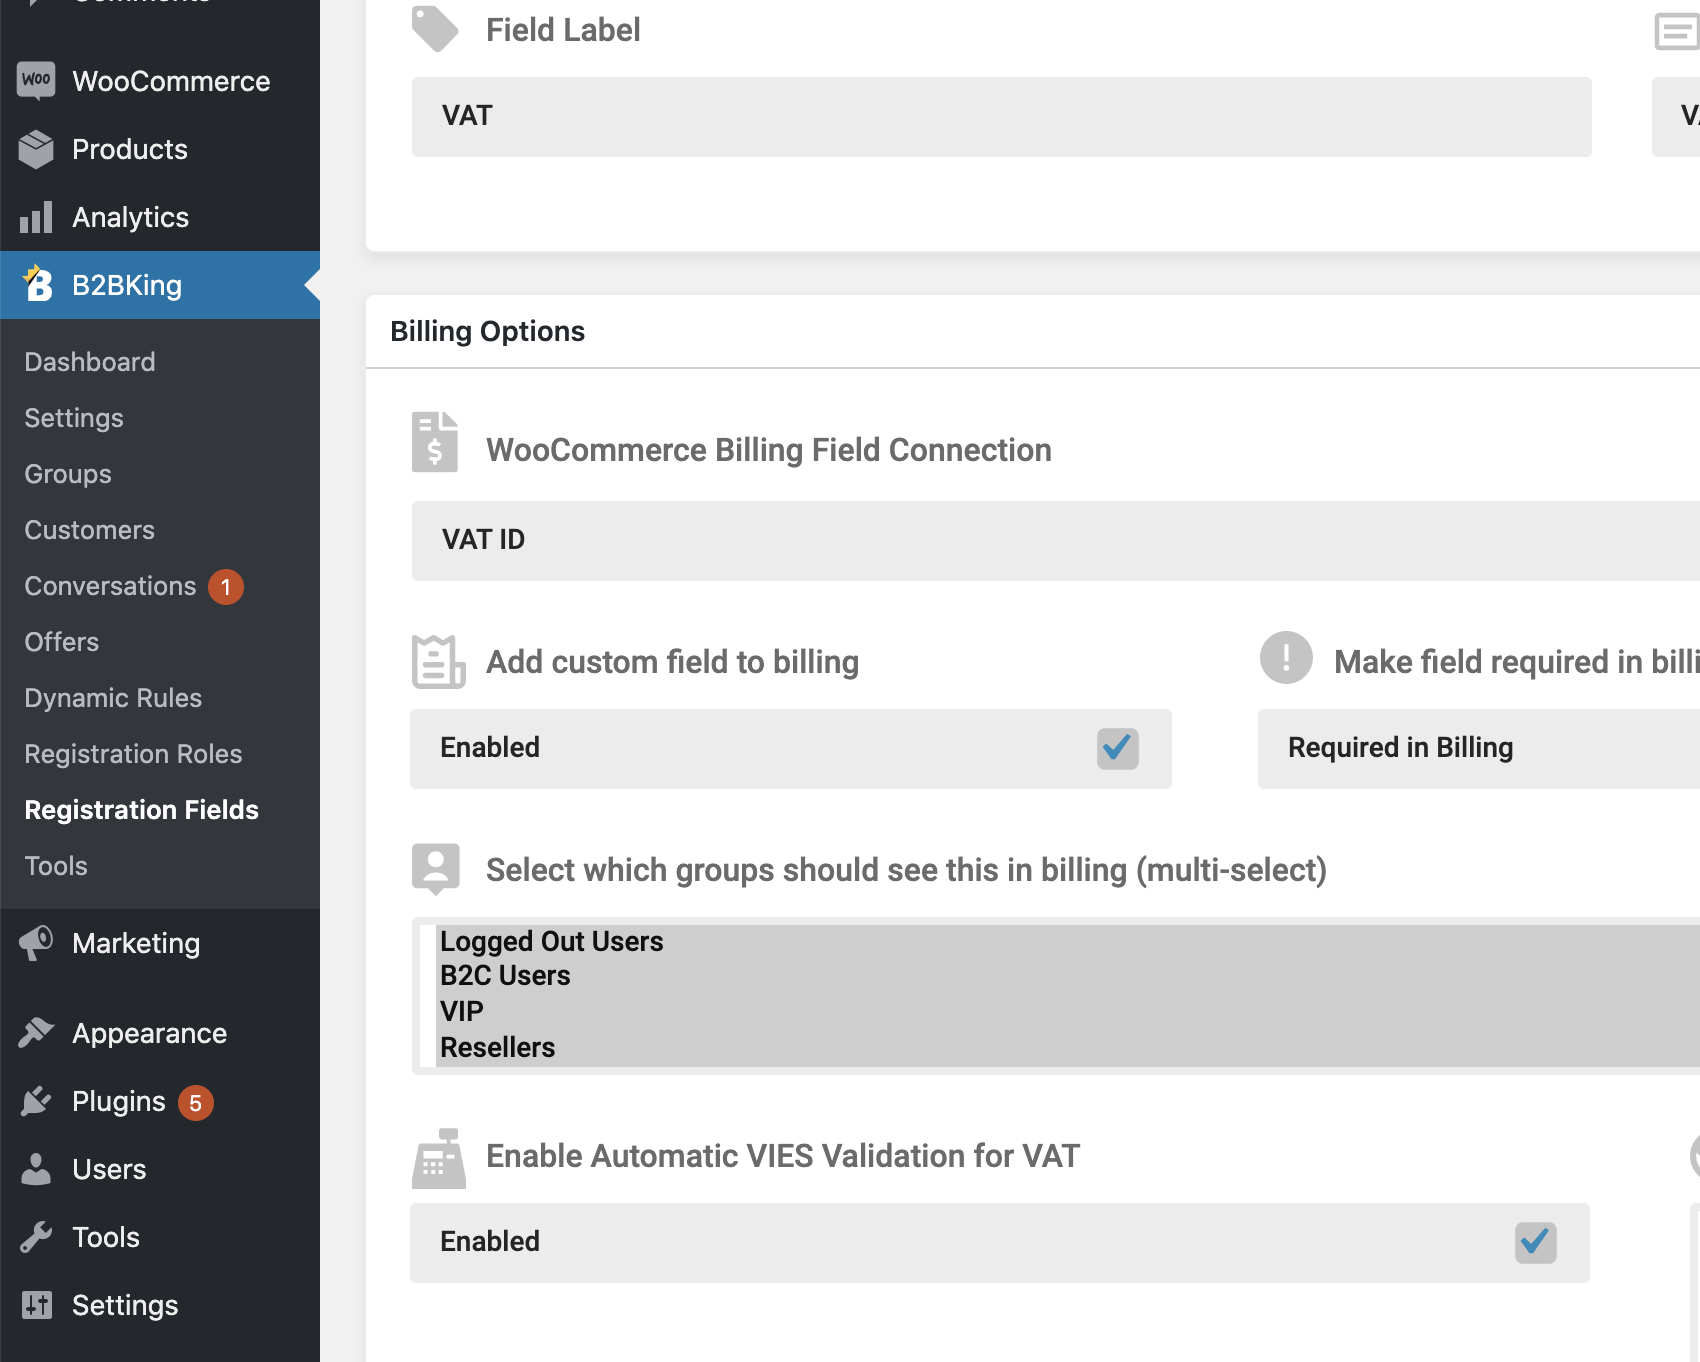Click the B2BKing logo icon
The width and height of the screenshot is (1700, 1362).
click(37, 284)
